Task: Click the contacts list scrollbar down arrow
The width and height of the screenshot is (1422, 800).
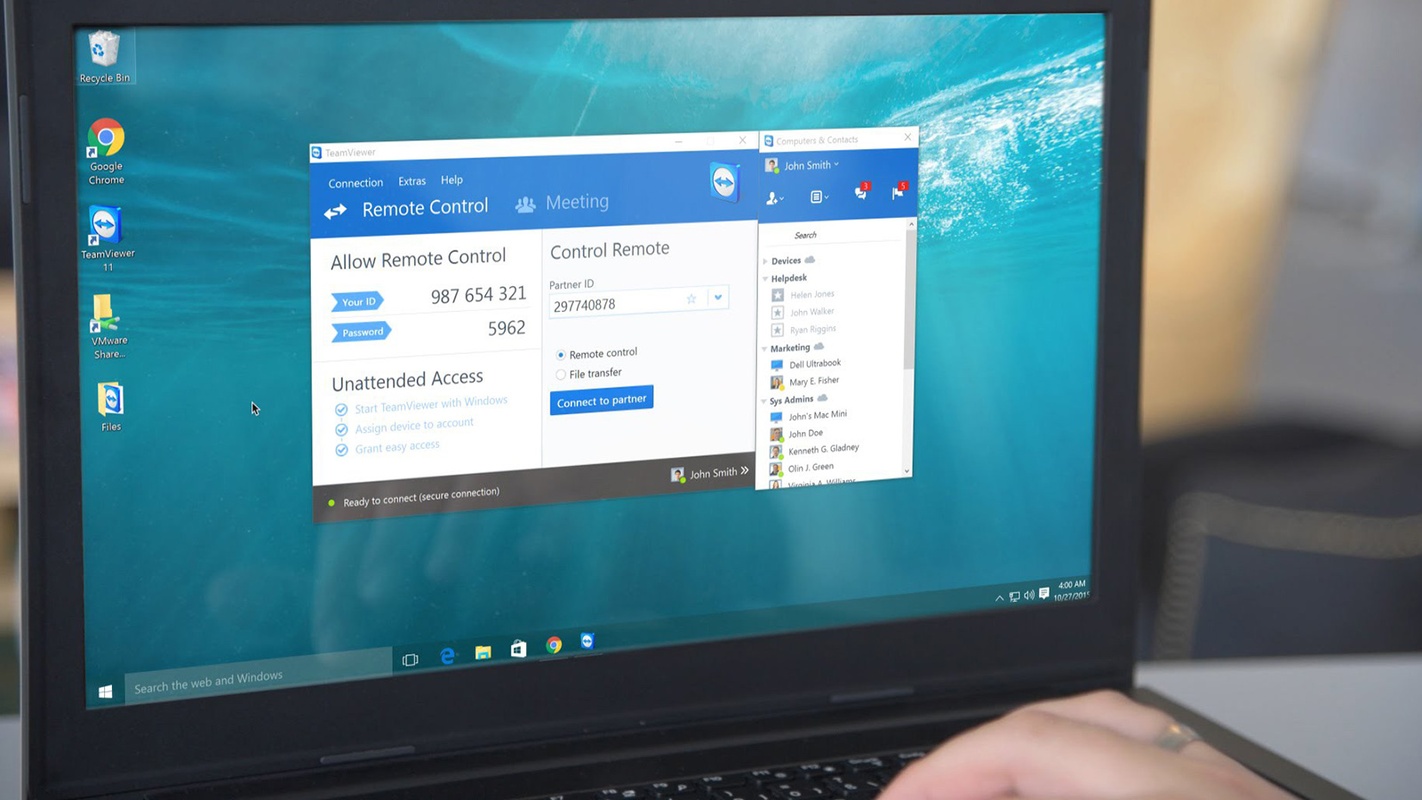Action: click(907, 471)
